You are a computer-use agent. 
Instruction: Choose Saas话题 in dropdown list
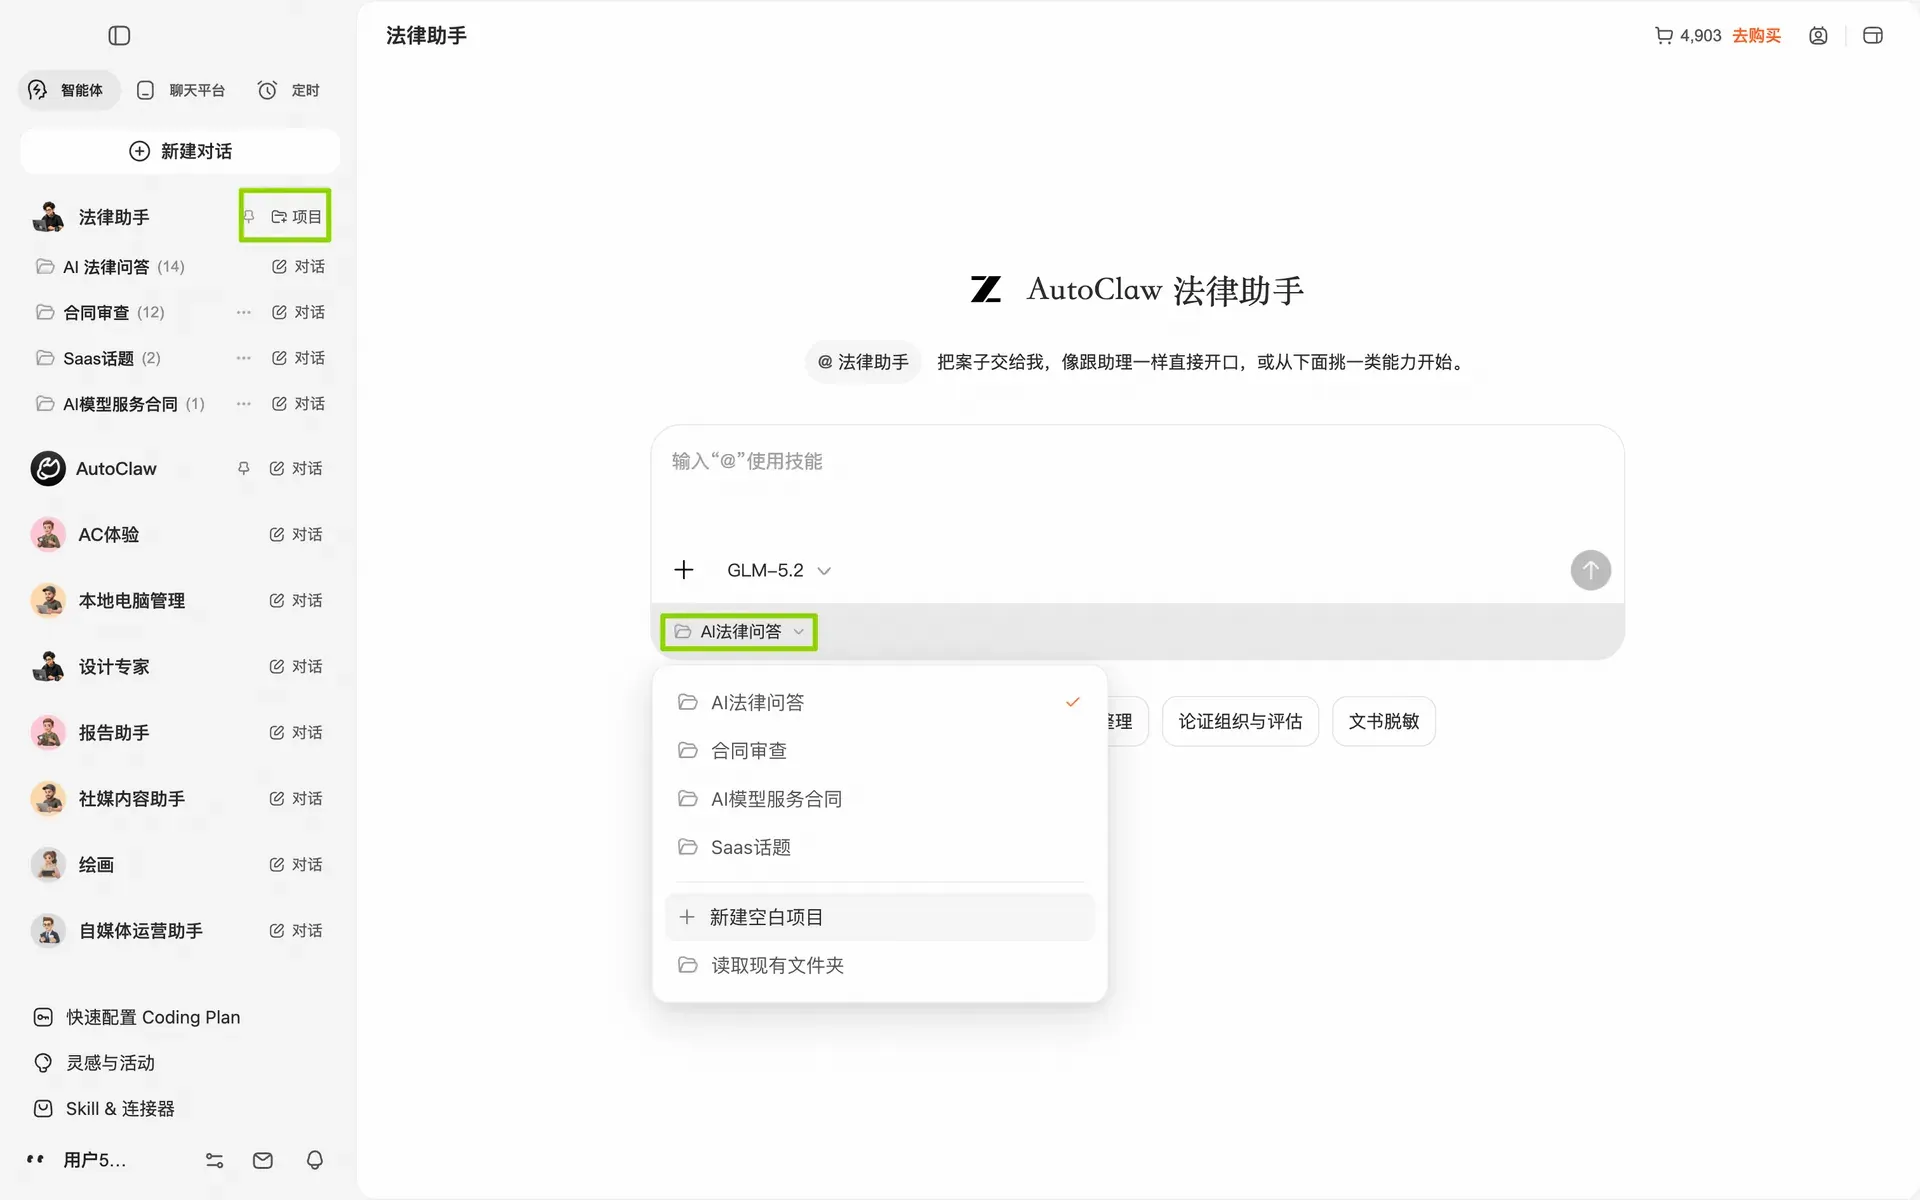point(879,847)
